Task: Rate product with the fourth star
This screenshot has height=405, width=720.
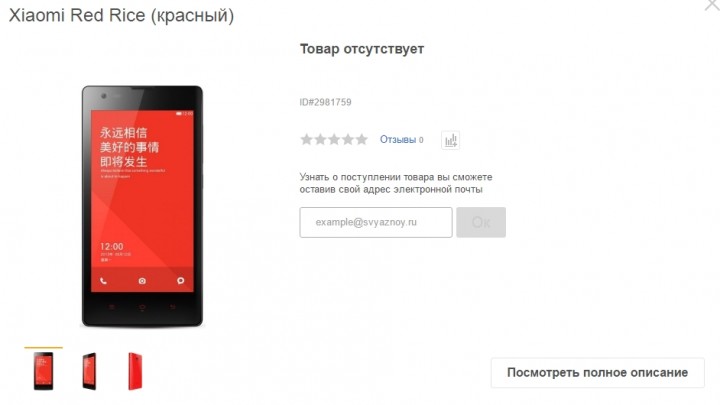Action: point(348,139)
